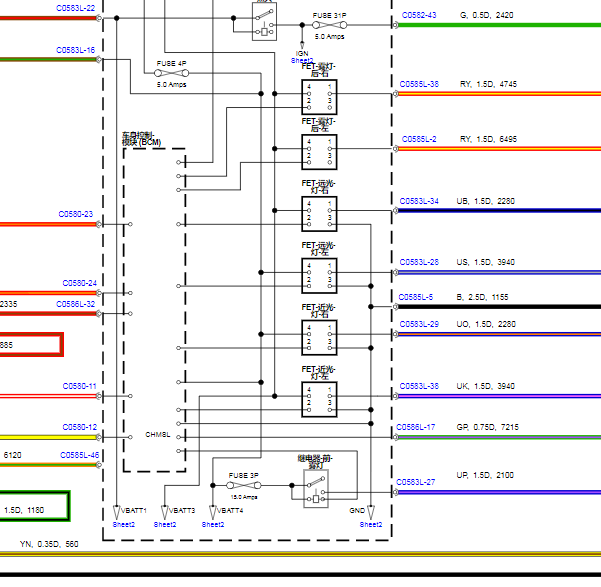Screen dimensions: 601x587
Task: Follow connector link C0583L-27
Action: click(416, 482)
